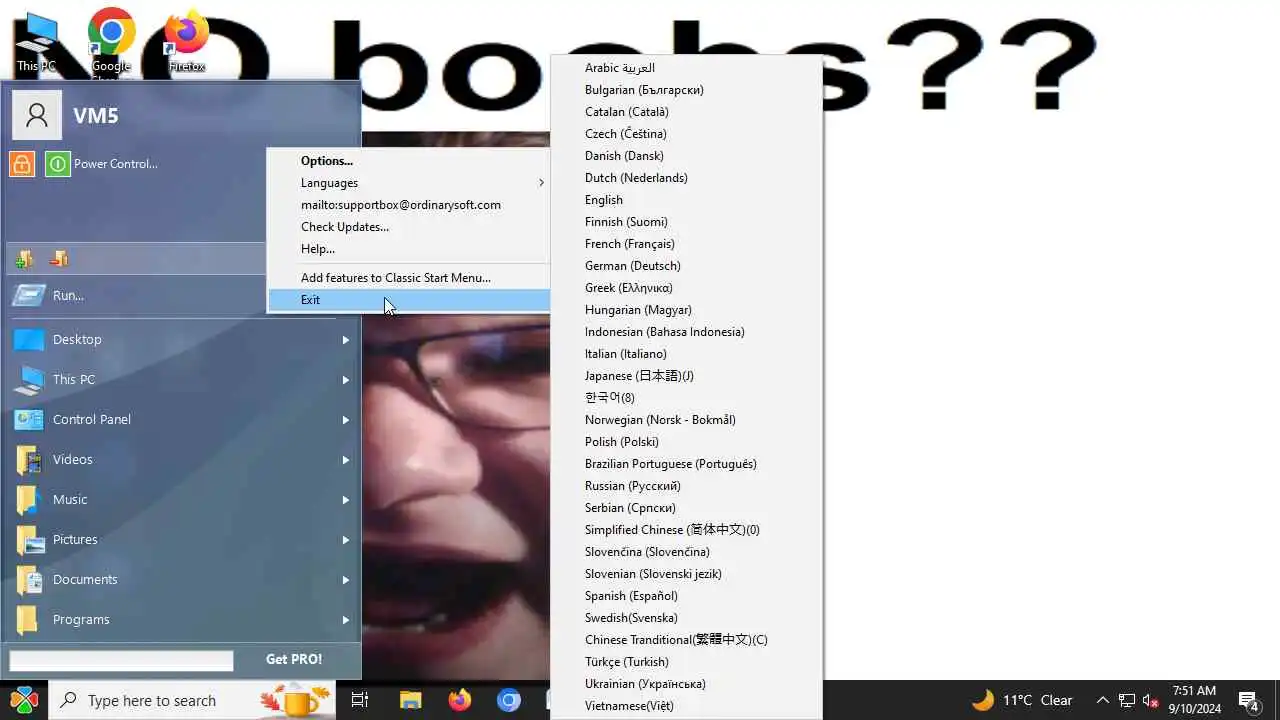Click the Music folder icon
This screenshot has height=720, width=1280.
coord(29,500)
